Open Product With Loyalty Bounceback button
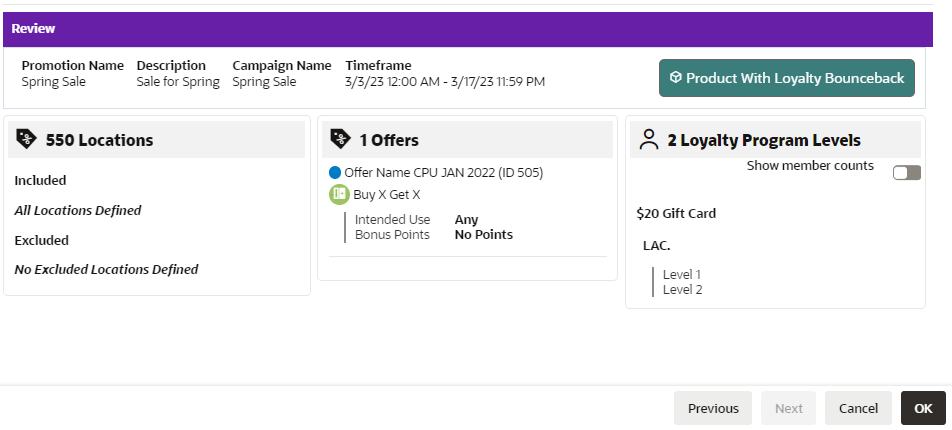 point(787,78)
